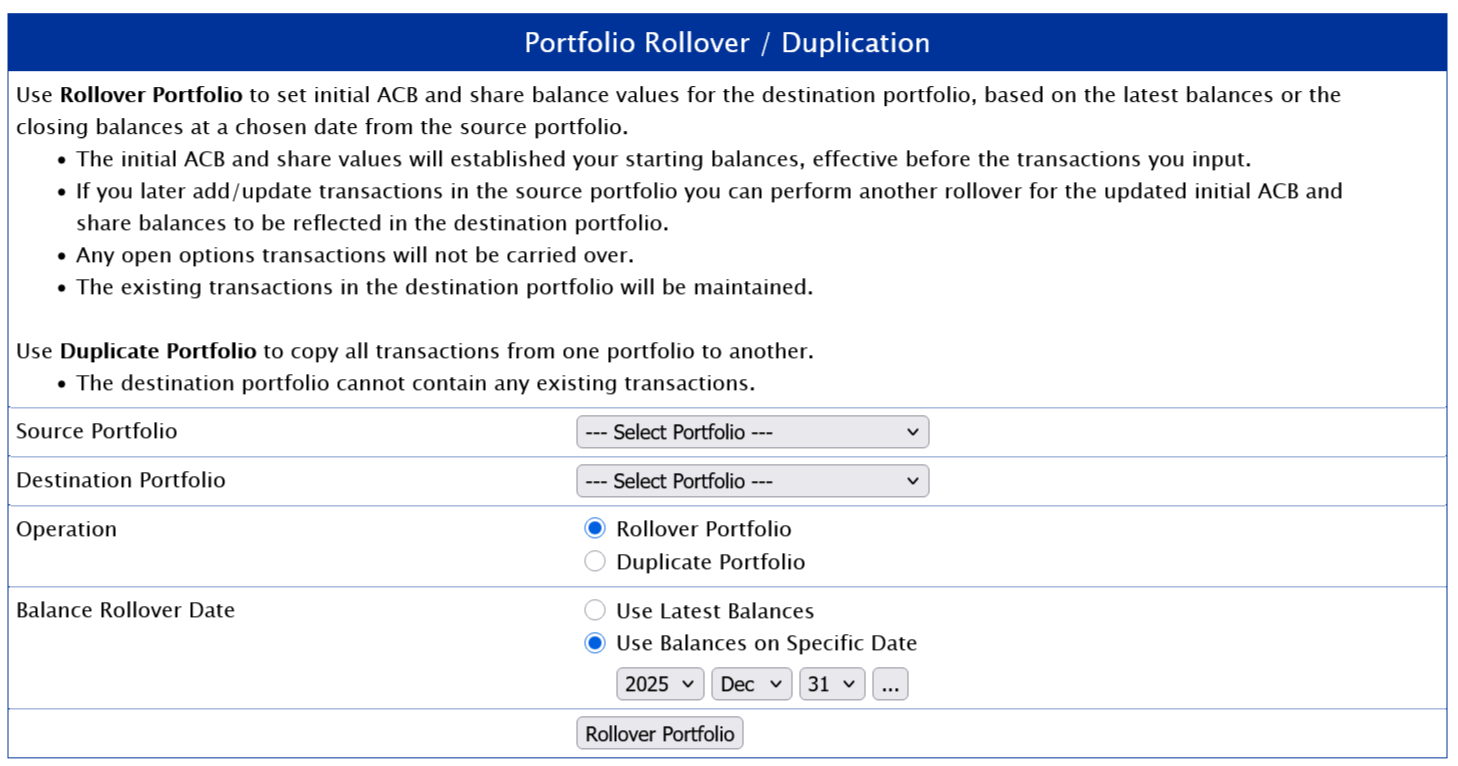Click the Destination Portfolio field label
The image size is (1458, 766).
[121, 480]
